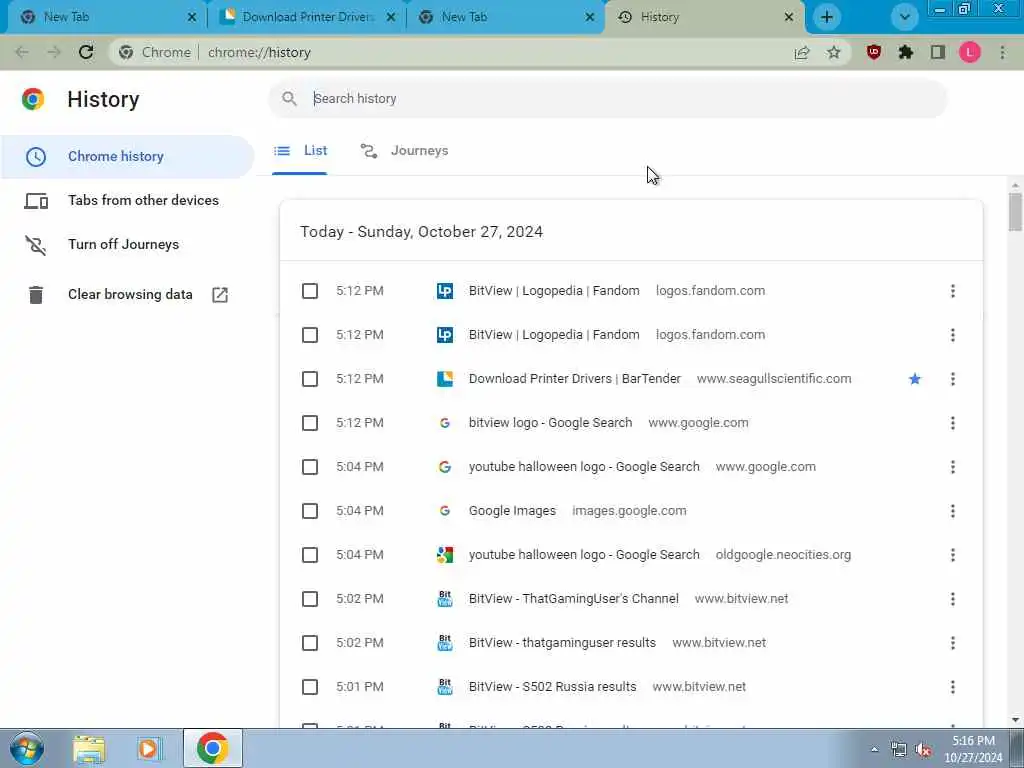Select the Download Printer Drivers history checkbox
The width and height of the screenshot is (1024, 768).
[x=310, y=379]
